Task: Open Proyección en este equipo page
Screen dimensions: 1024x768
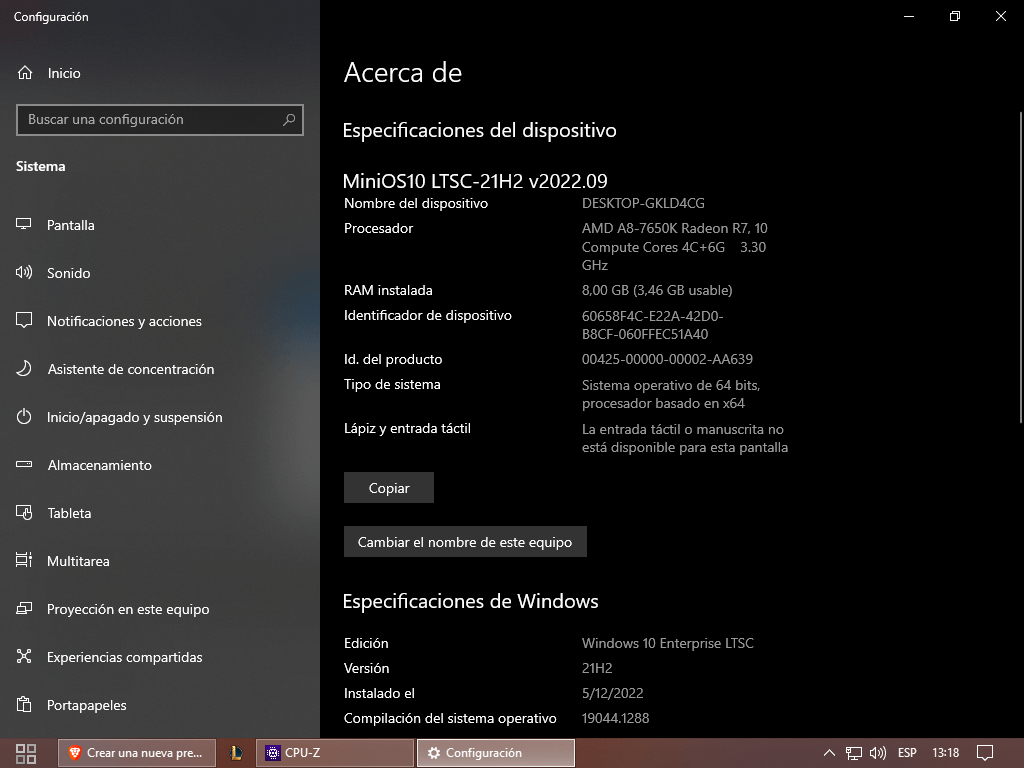Action: tap(160, 609)
